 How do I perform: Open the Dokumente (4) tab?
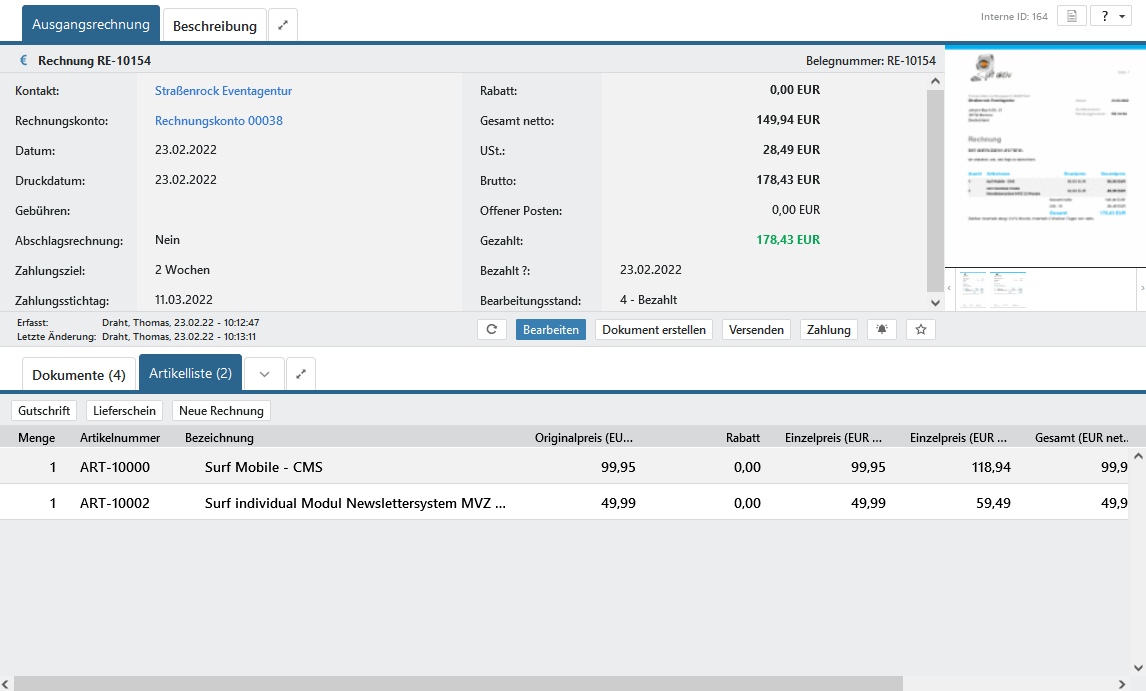(x=79, y=375)
